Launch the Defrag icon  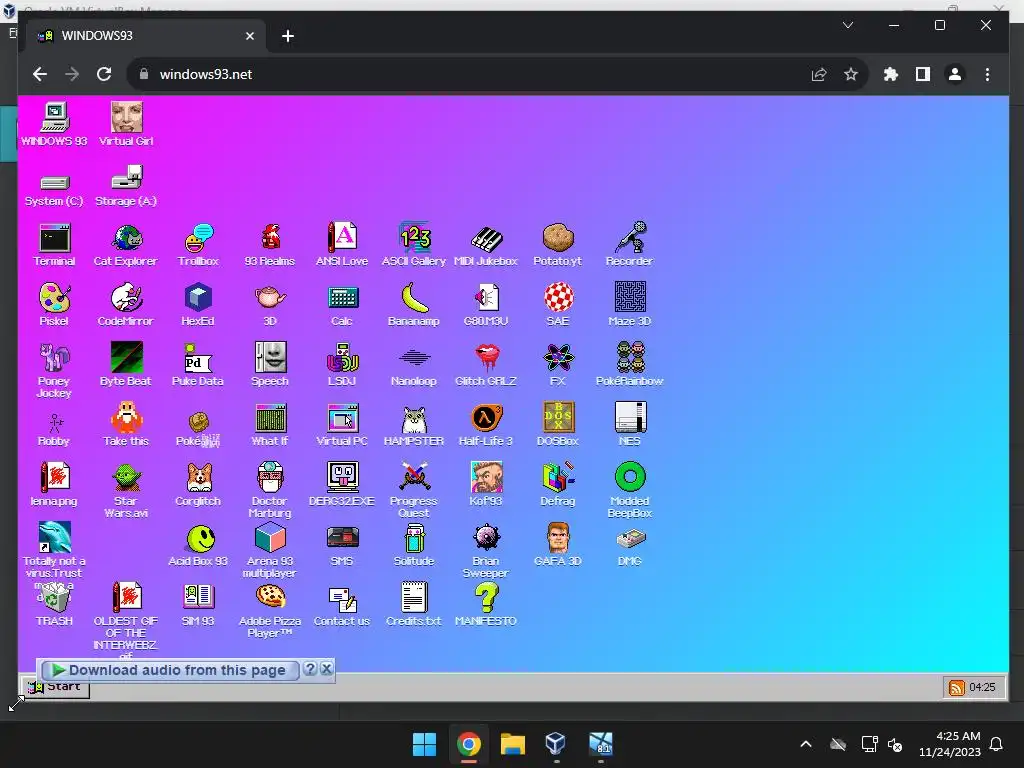point(558,485)
